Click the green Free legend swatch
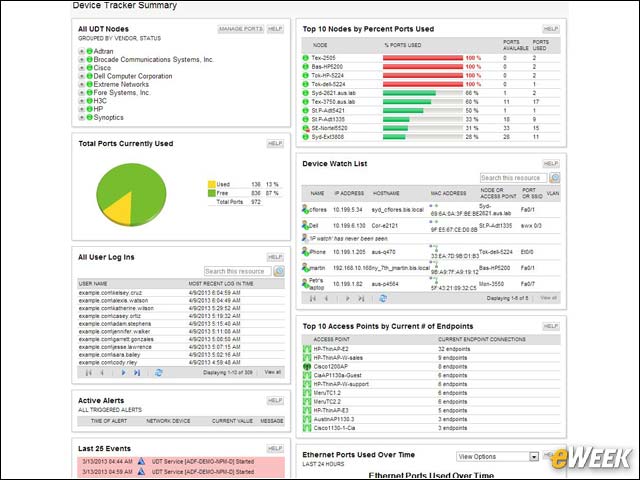This screenshot has height=480, width=640. [x=211, y=193]
